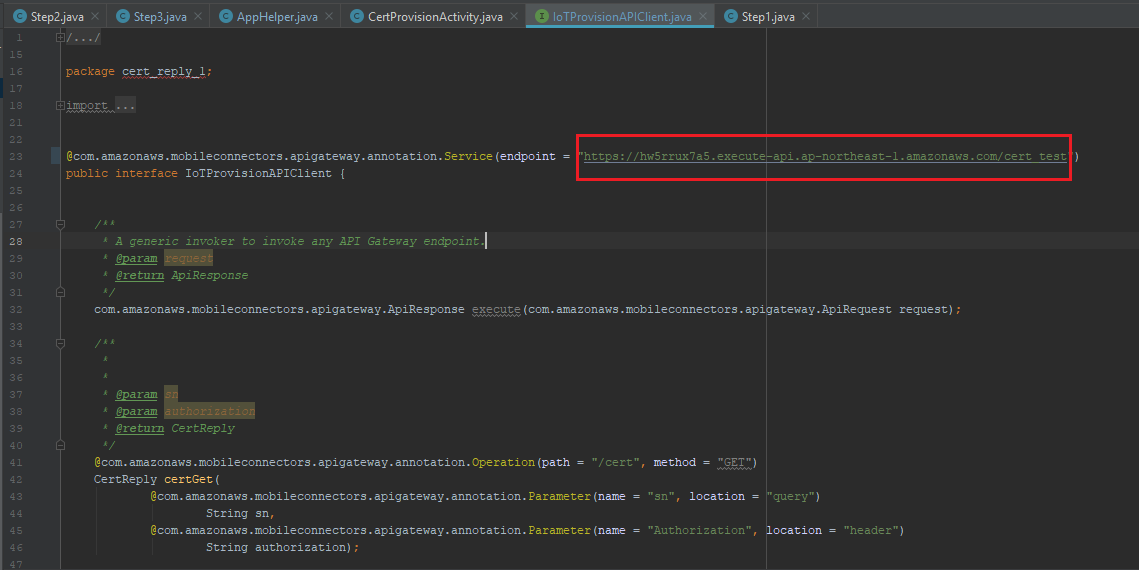Click the 'execute' method name
Image resolution: width=1139 pixels, height=570 pixels.
(x=496, y=309)
